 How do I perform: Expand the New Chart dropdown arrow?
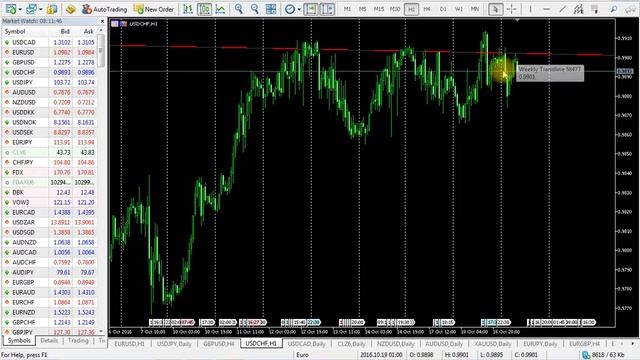[x=20, y=9]
